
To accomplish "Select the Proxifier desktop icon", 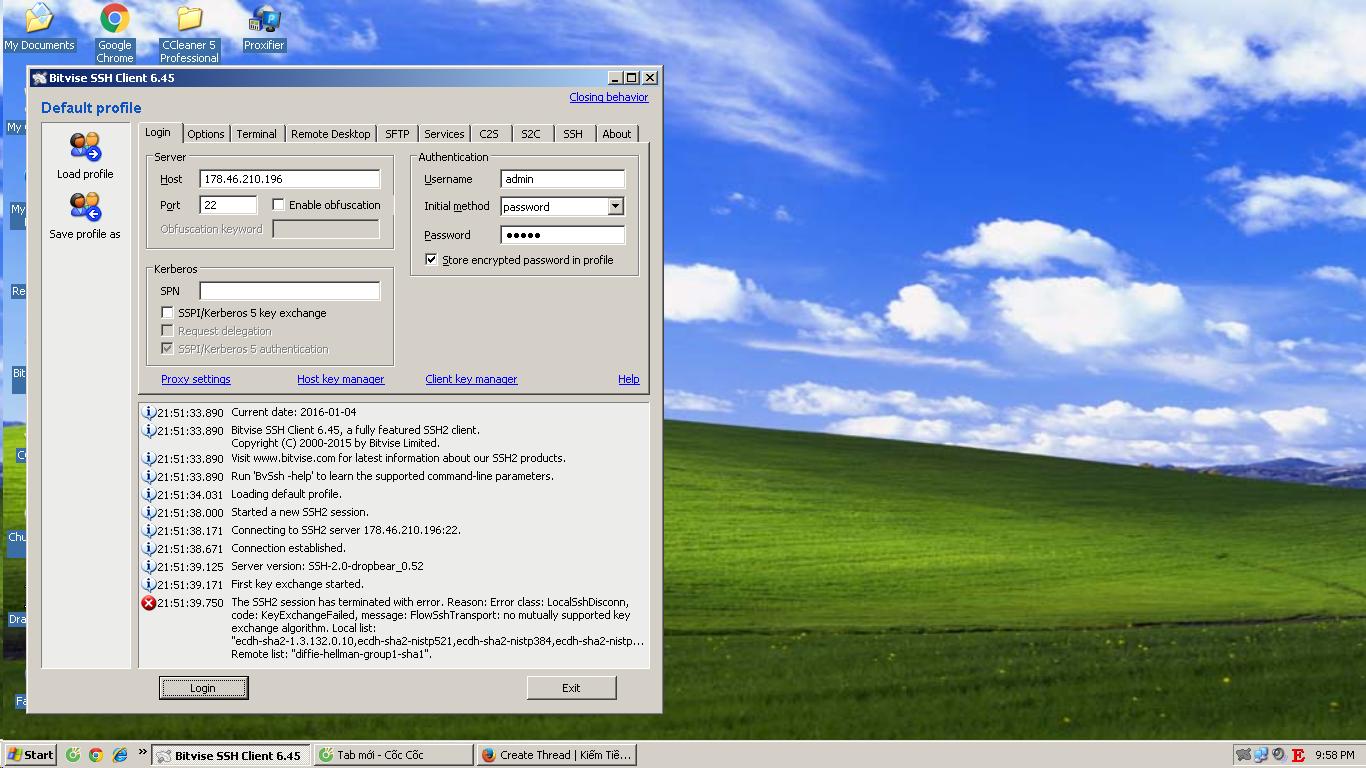I will [264, 27].
